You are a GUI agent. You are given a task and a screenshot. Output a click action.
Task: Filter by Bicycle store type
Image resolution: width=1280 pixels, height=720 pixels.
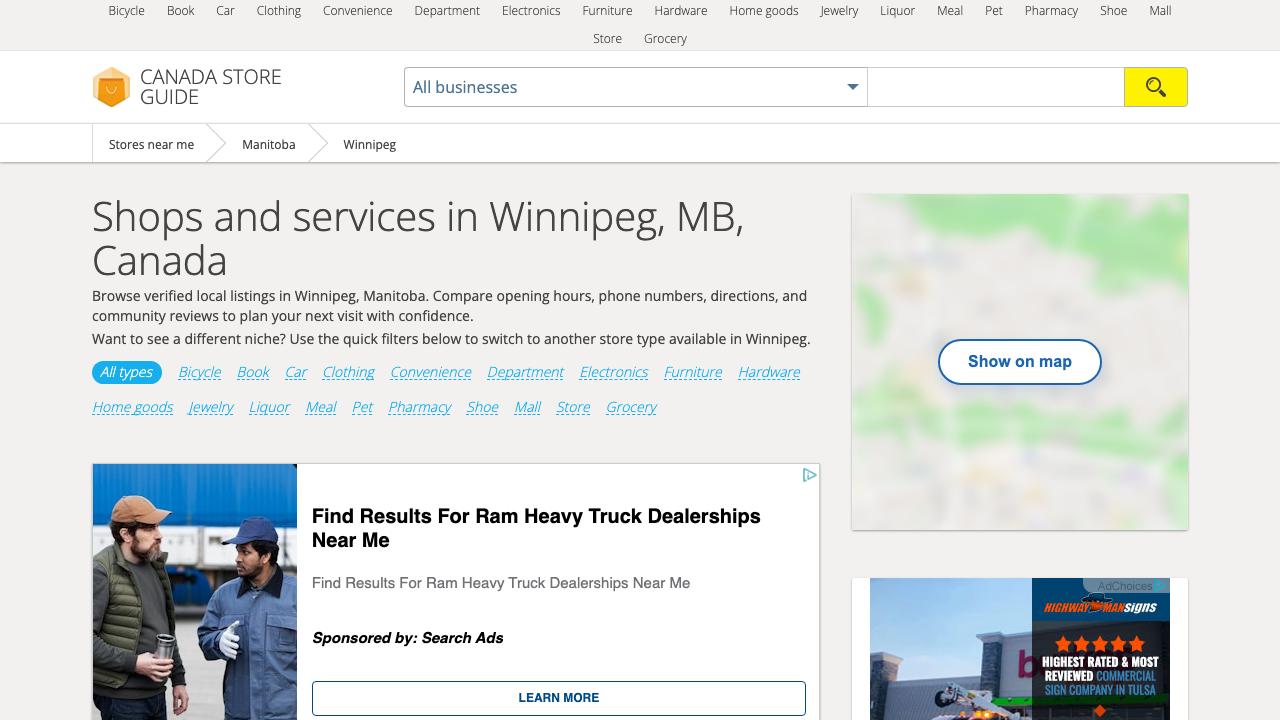(199, 372)
